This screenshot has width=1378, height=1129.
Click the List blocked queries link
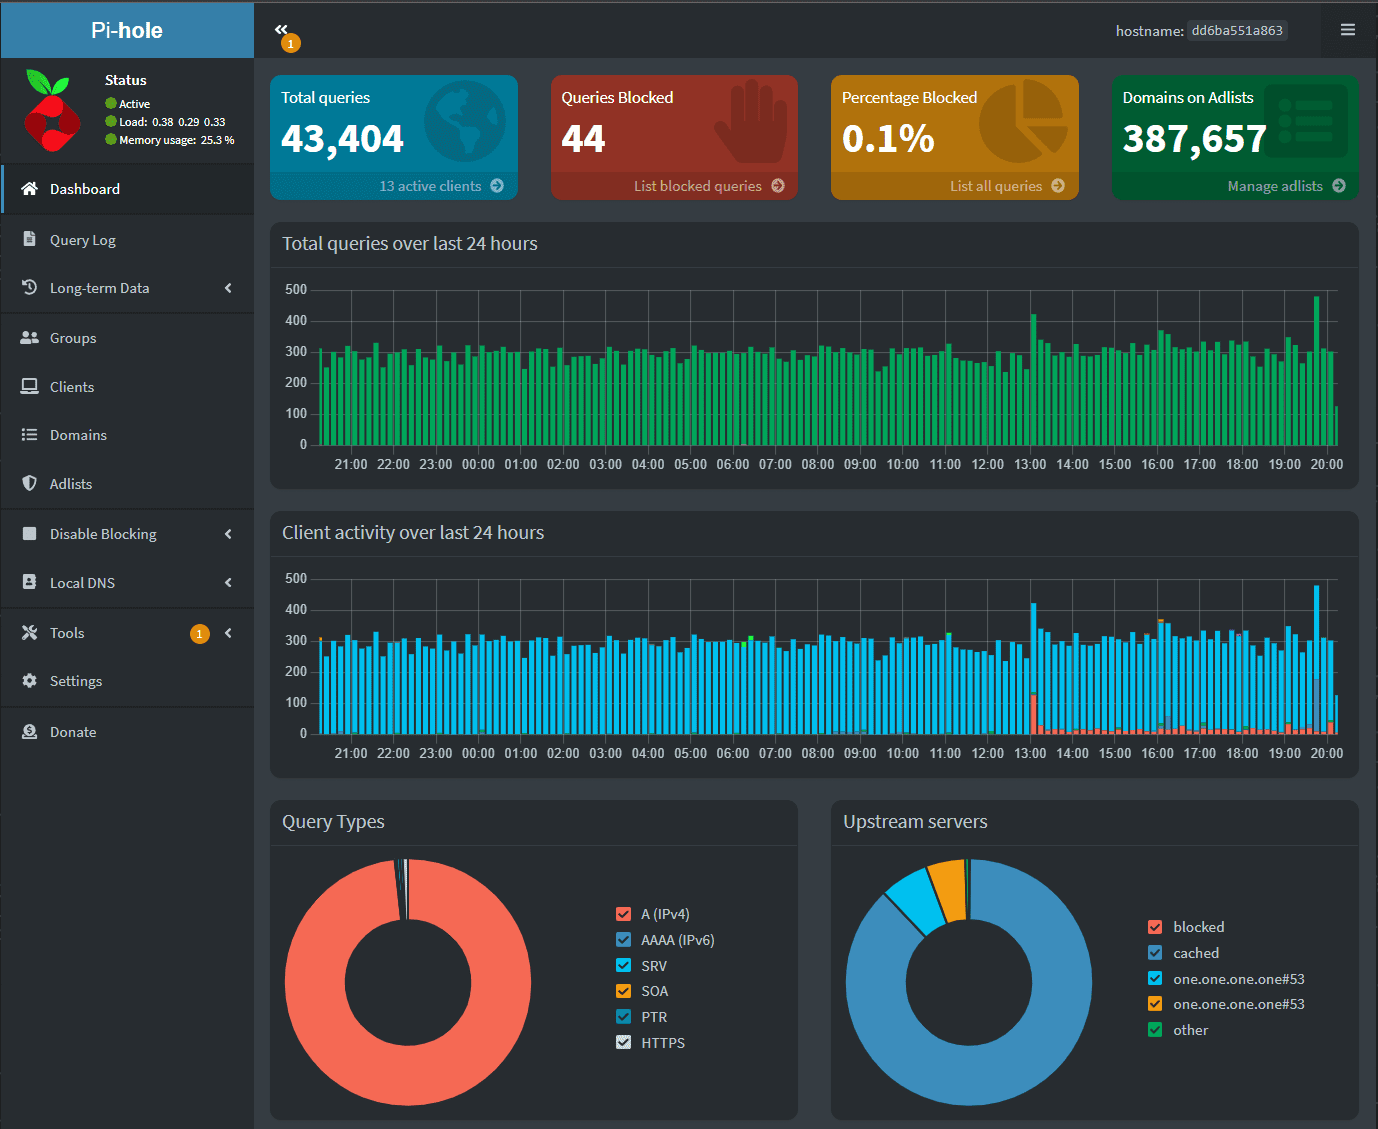(698, 186)
